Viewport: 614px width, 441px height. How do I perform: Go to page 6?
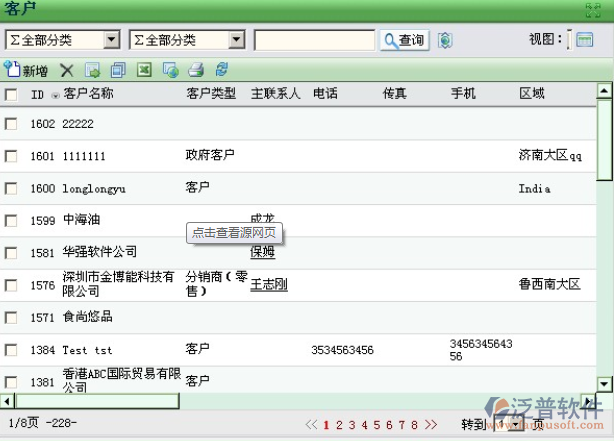pos(389,425)
